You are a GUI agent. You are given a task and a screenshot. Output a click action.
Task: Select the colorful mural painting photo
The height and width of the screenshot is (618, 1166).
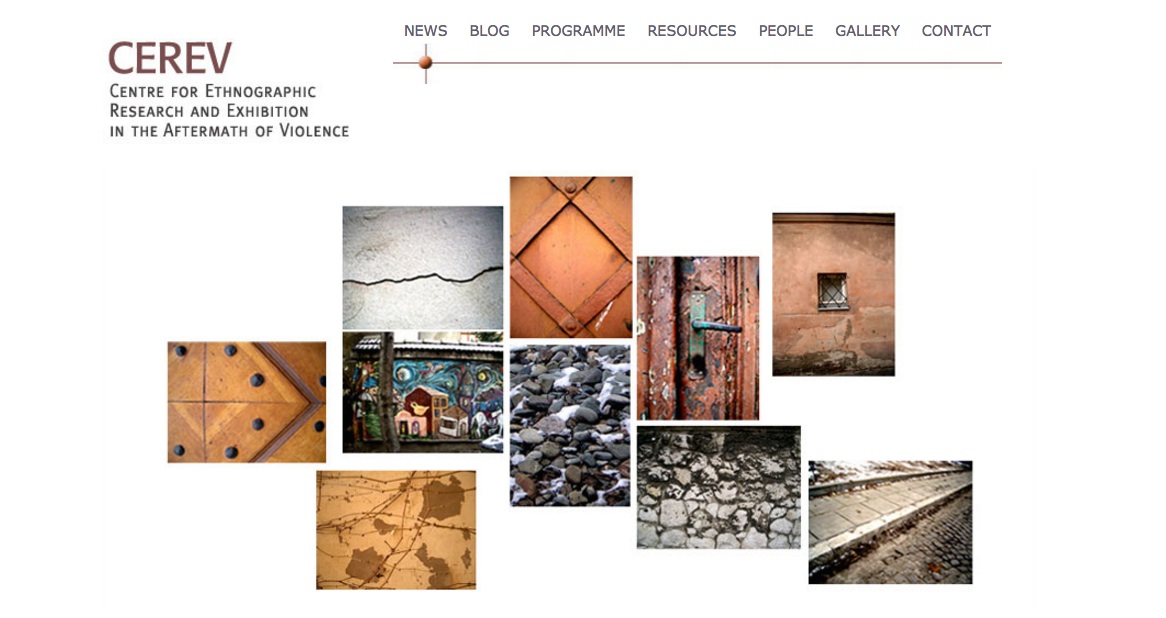point(422,393)
